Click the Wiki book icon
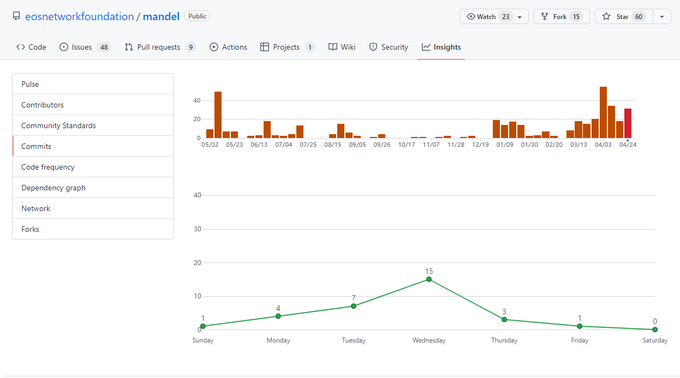680x378 pixels. 333,47
